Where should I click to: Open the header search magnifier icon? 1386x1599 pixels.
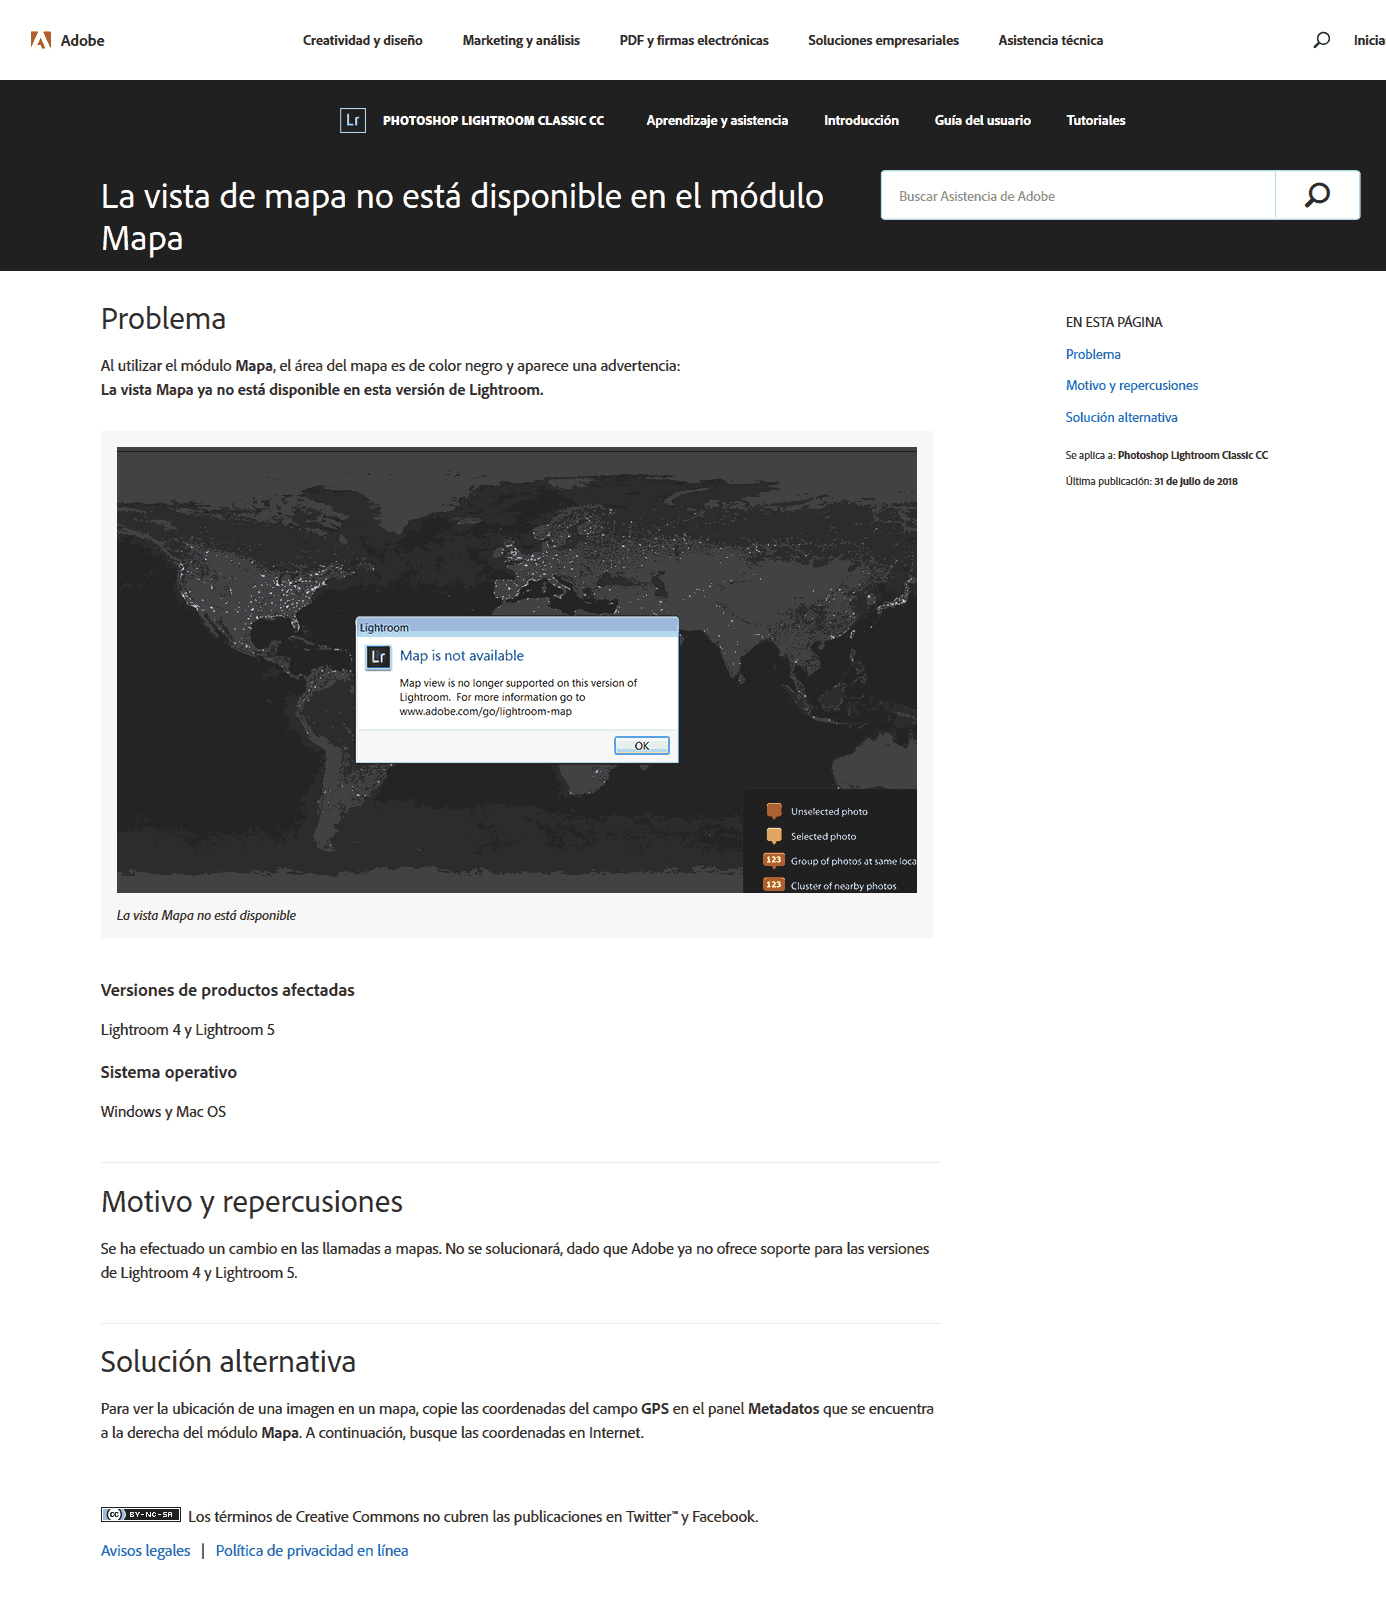tap(1321, 40)
